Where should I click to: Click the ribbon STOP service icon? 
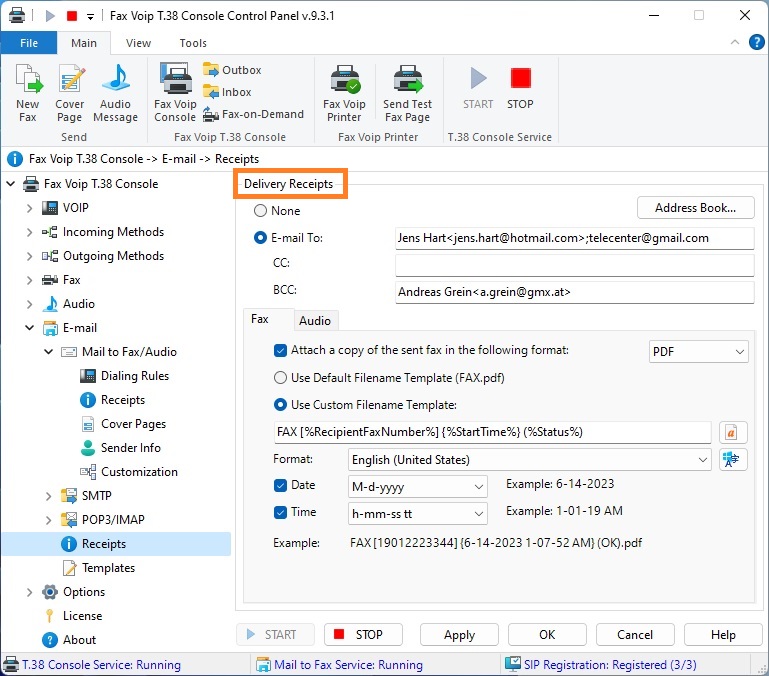(x=520, y=88)
